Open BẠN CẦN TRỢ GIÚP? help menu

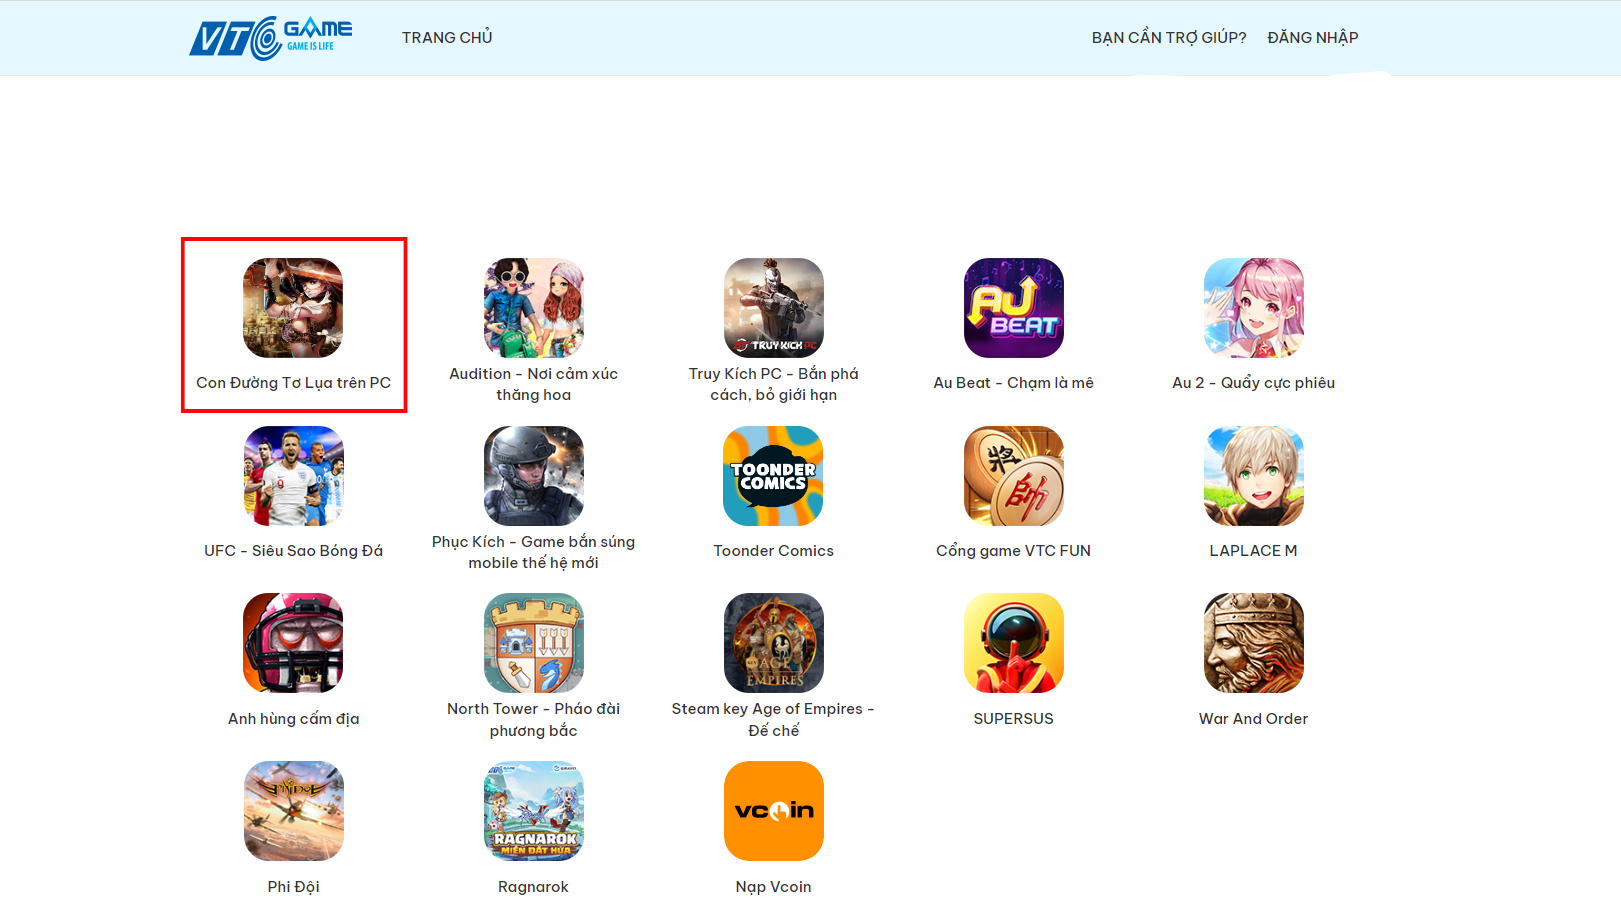pyautogui.click(x=1169, y=37)
